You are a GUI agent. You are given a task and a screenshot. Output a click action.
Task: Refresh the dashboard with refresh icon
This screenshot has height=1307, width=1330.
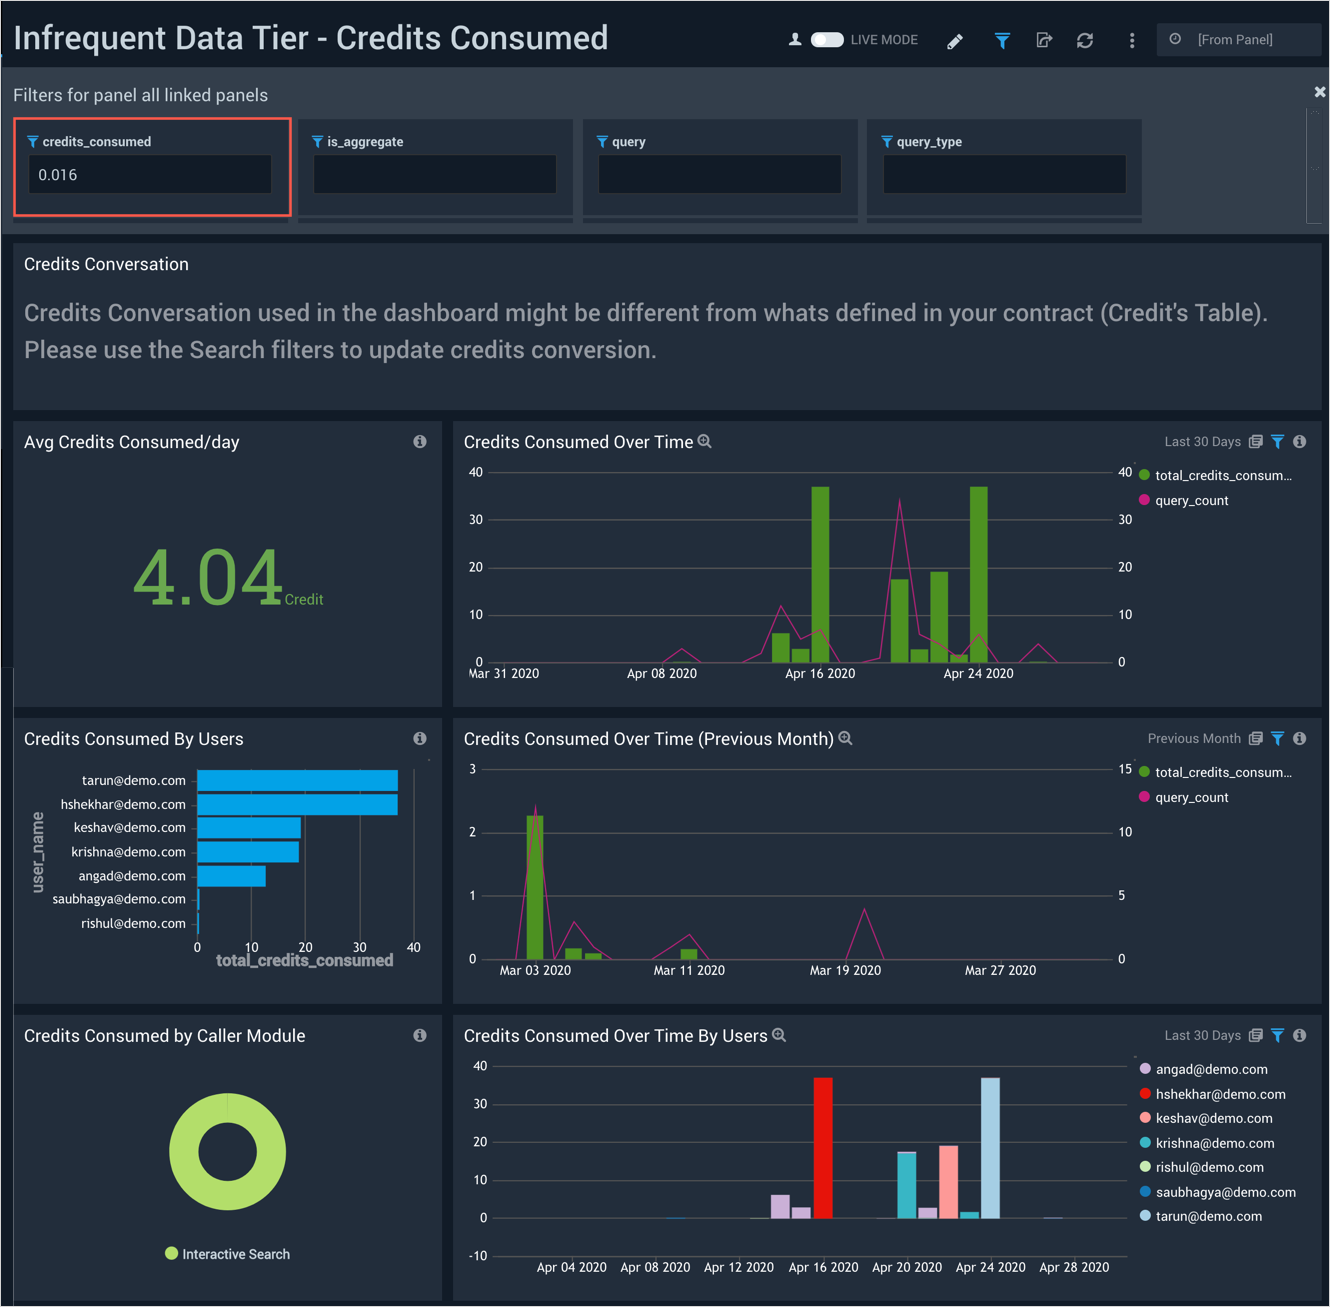pyautogui.click(x=1085, y=41)
